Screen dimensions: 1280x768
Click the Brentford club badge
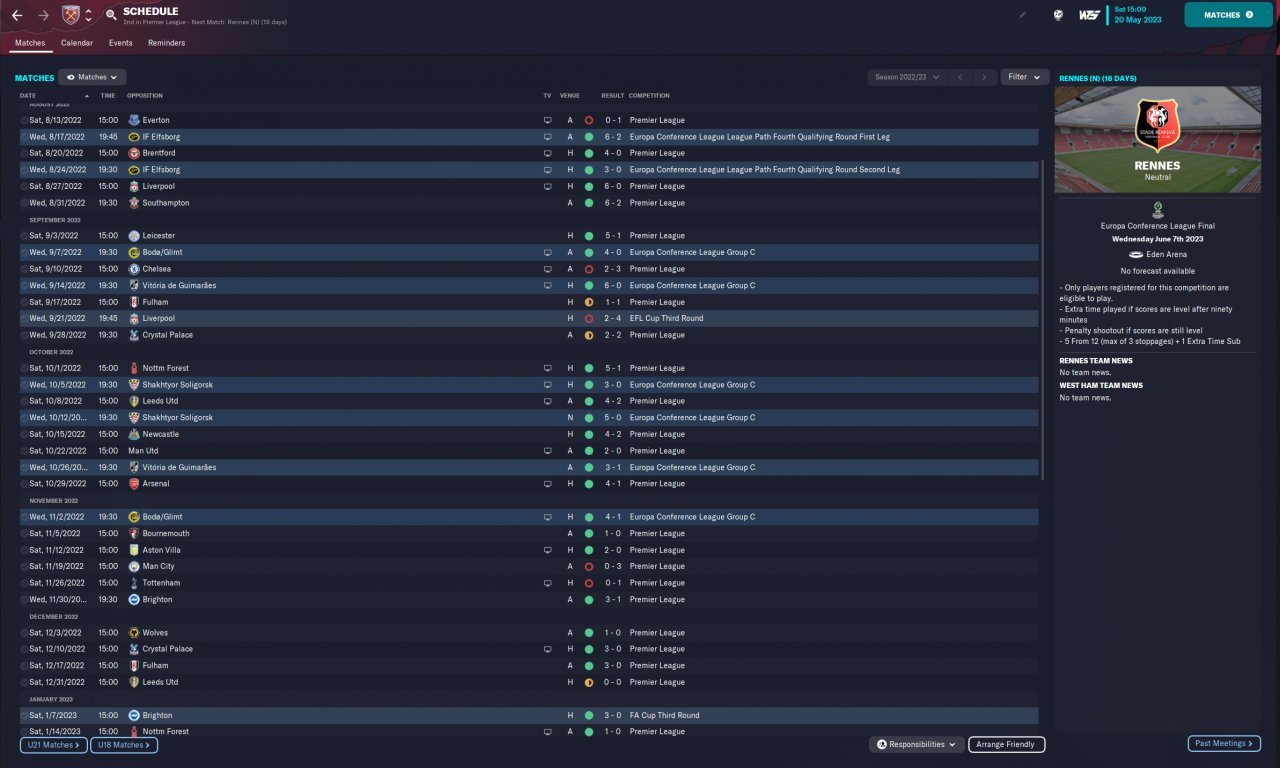pos(134,153)
